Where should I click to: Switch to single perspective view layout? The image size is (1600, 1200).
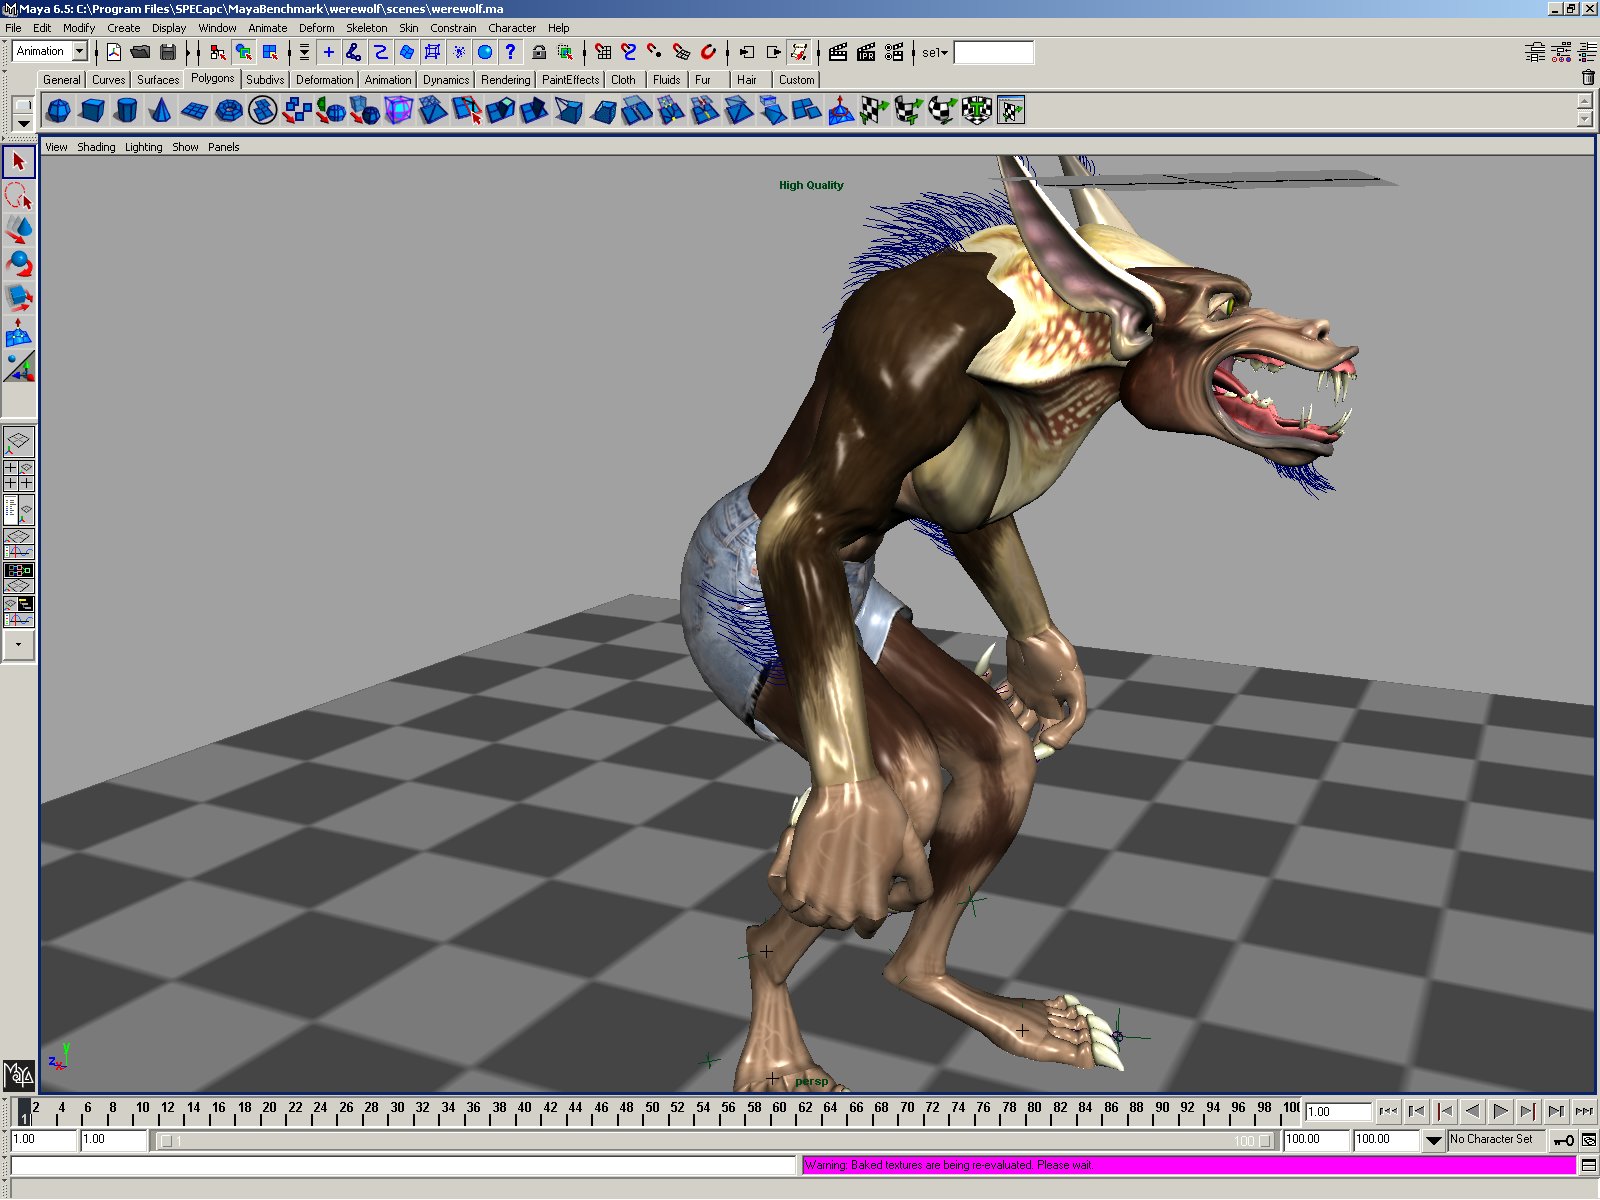coord(19,441)
